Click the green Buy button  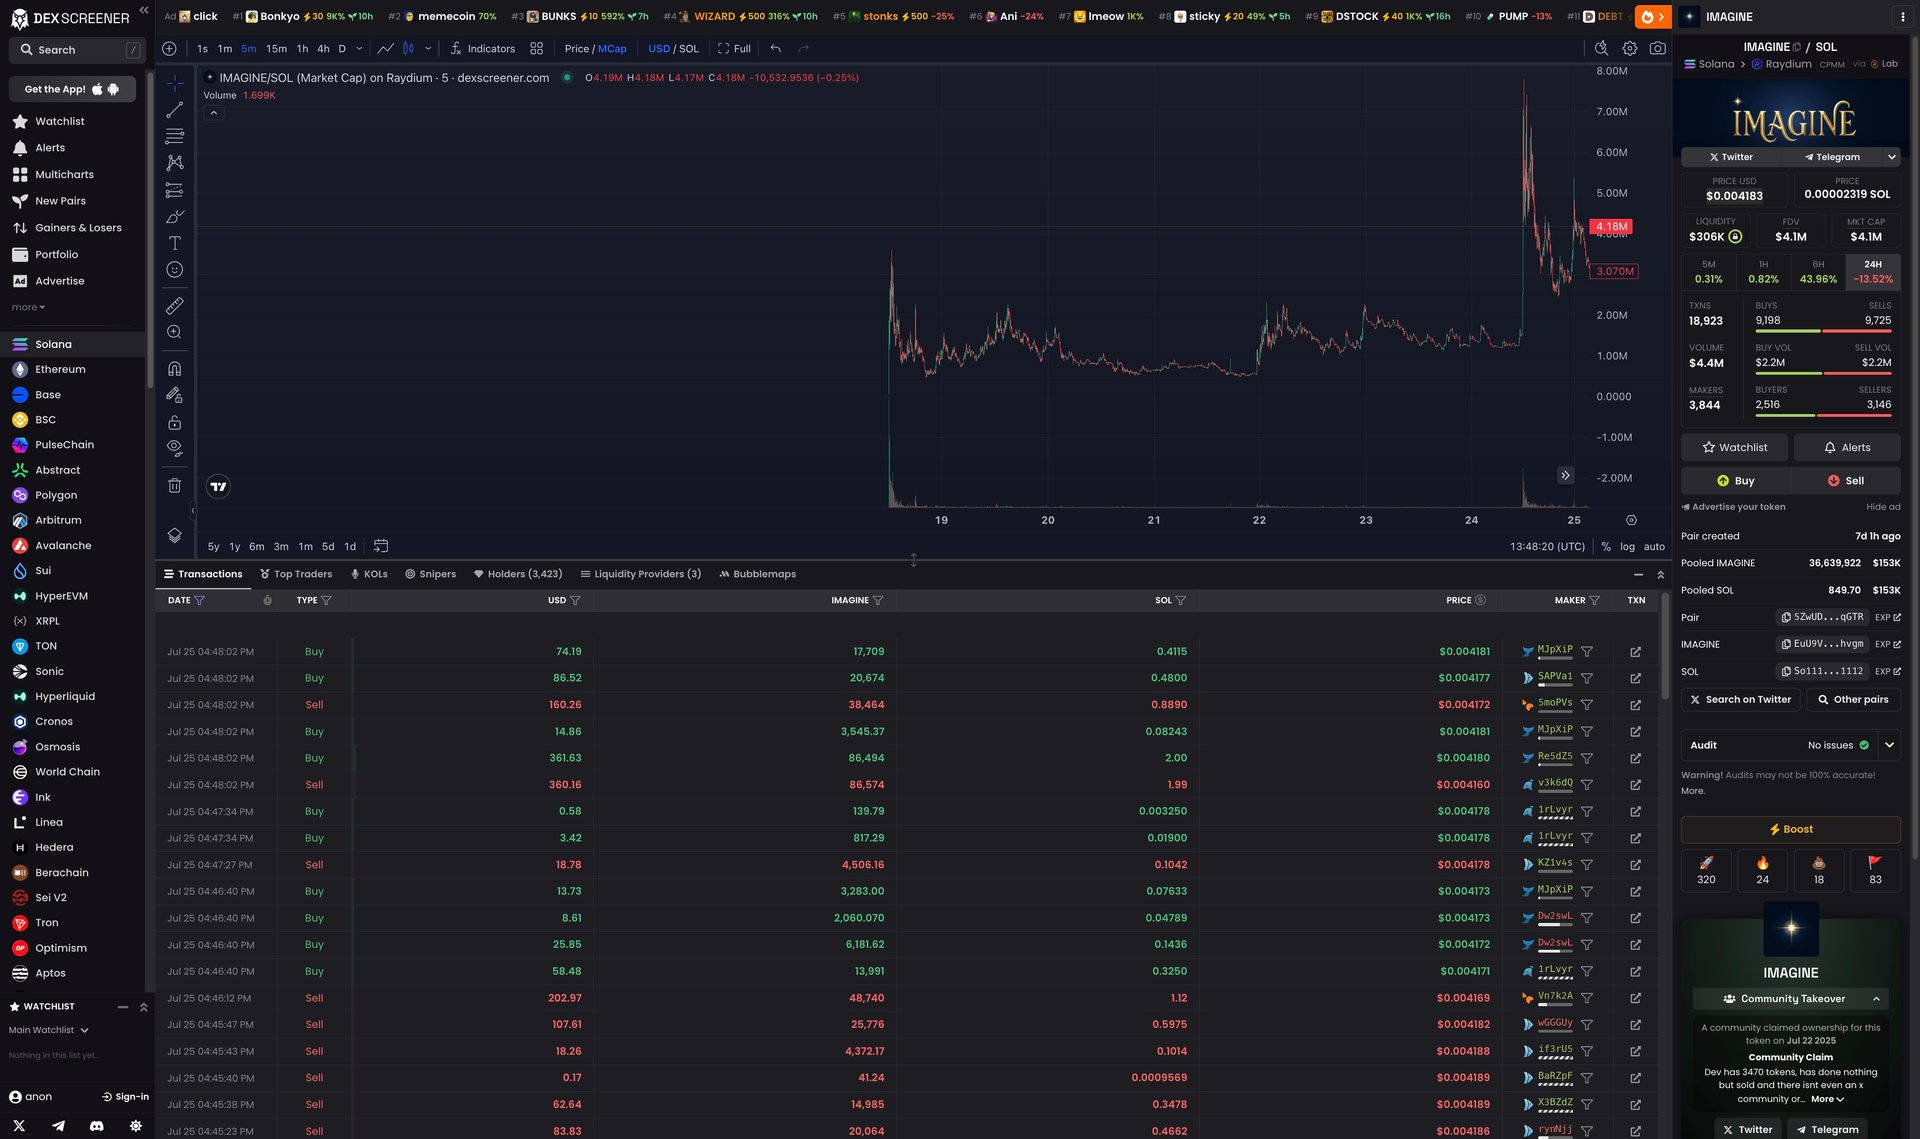(1735, 481)
